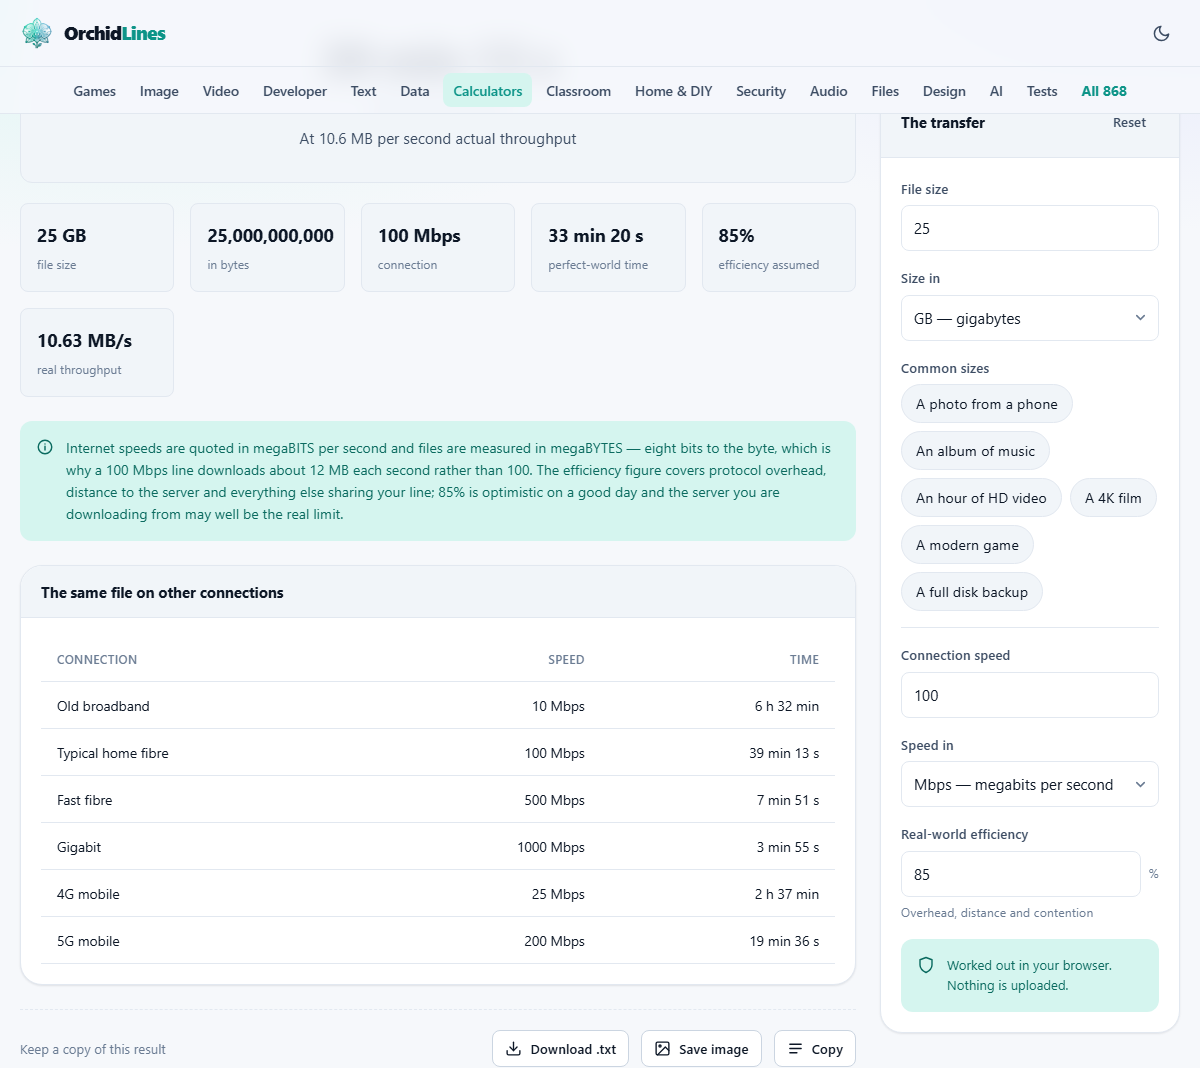Click the SPEED column header
Viewport: 1200px width, 1068px height.
coord(566,660)
